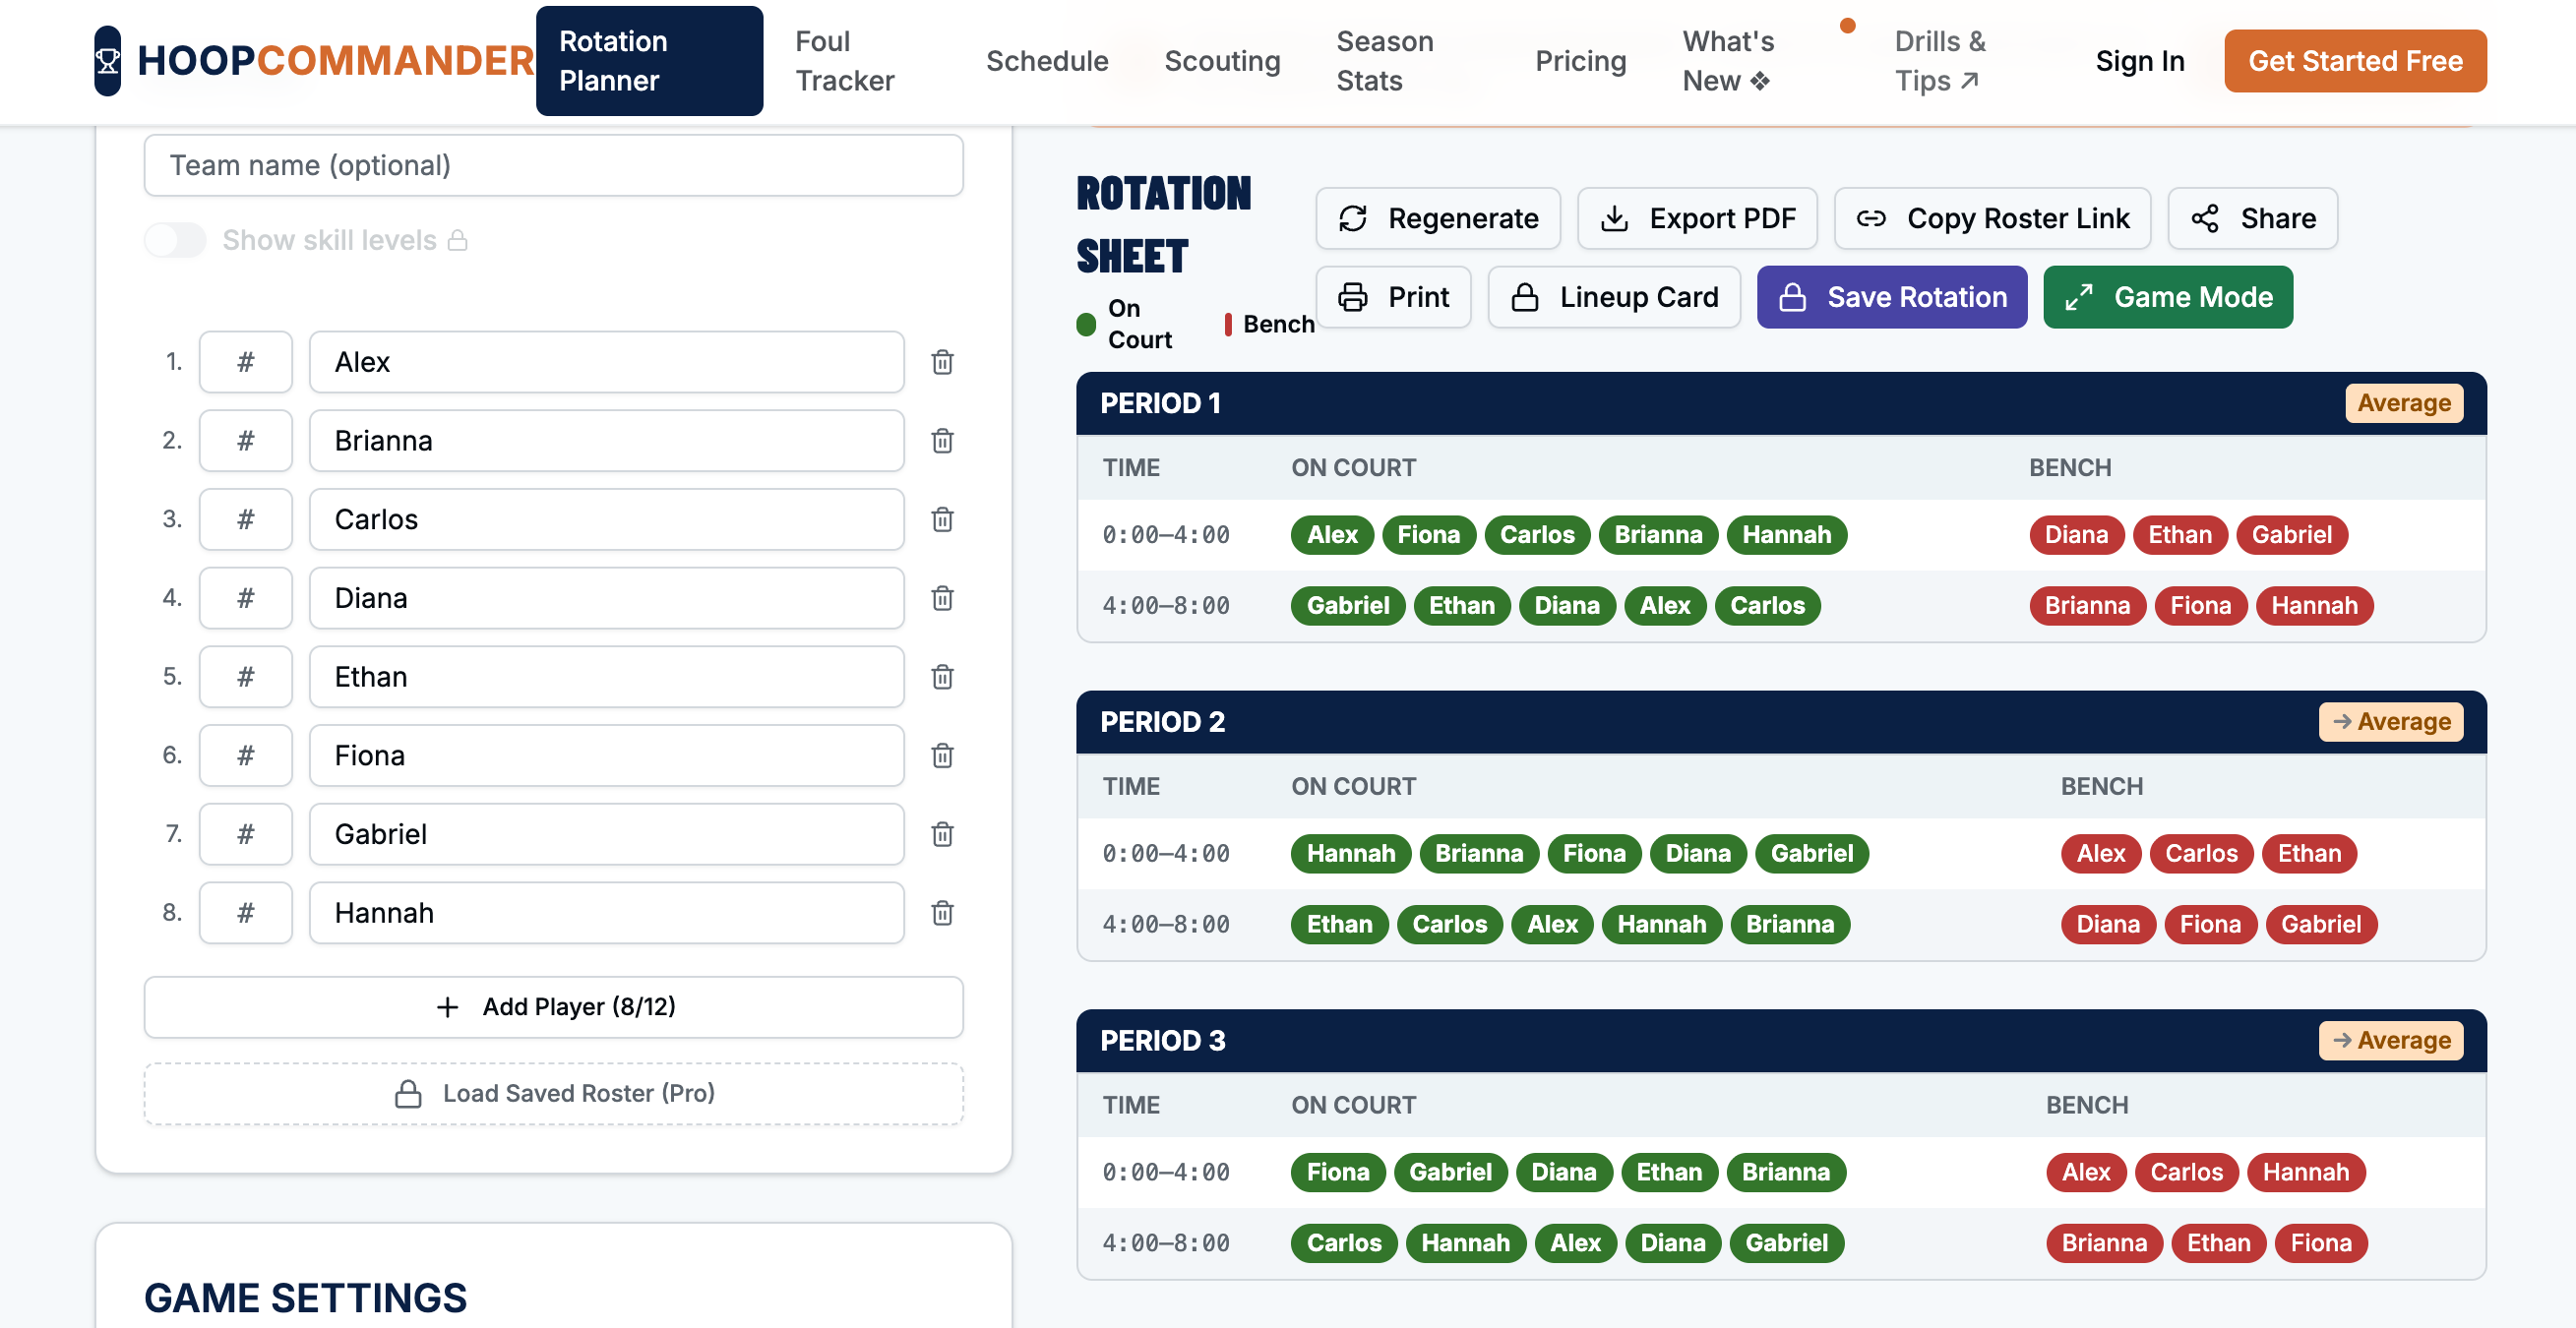Click Period 3 Average badge

[x=2390, y=1041]
